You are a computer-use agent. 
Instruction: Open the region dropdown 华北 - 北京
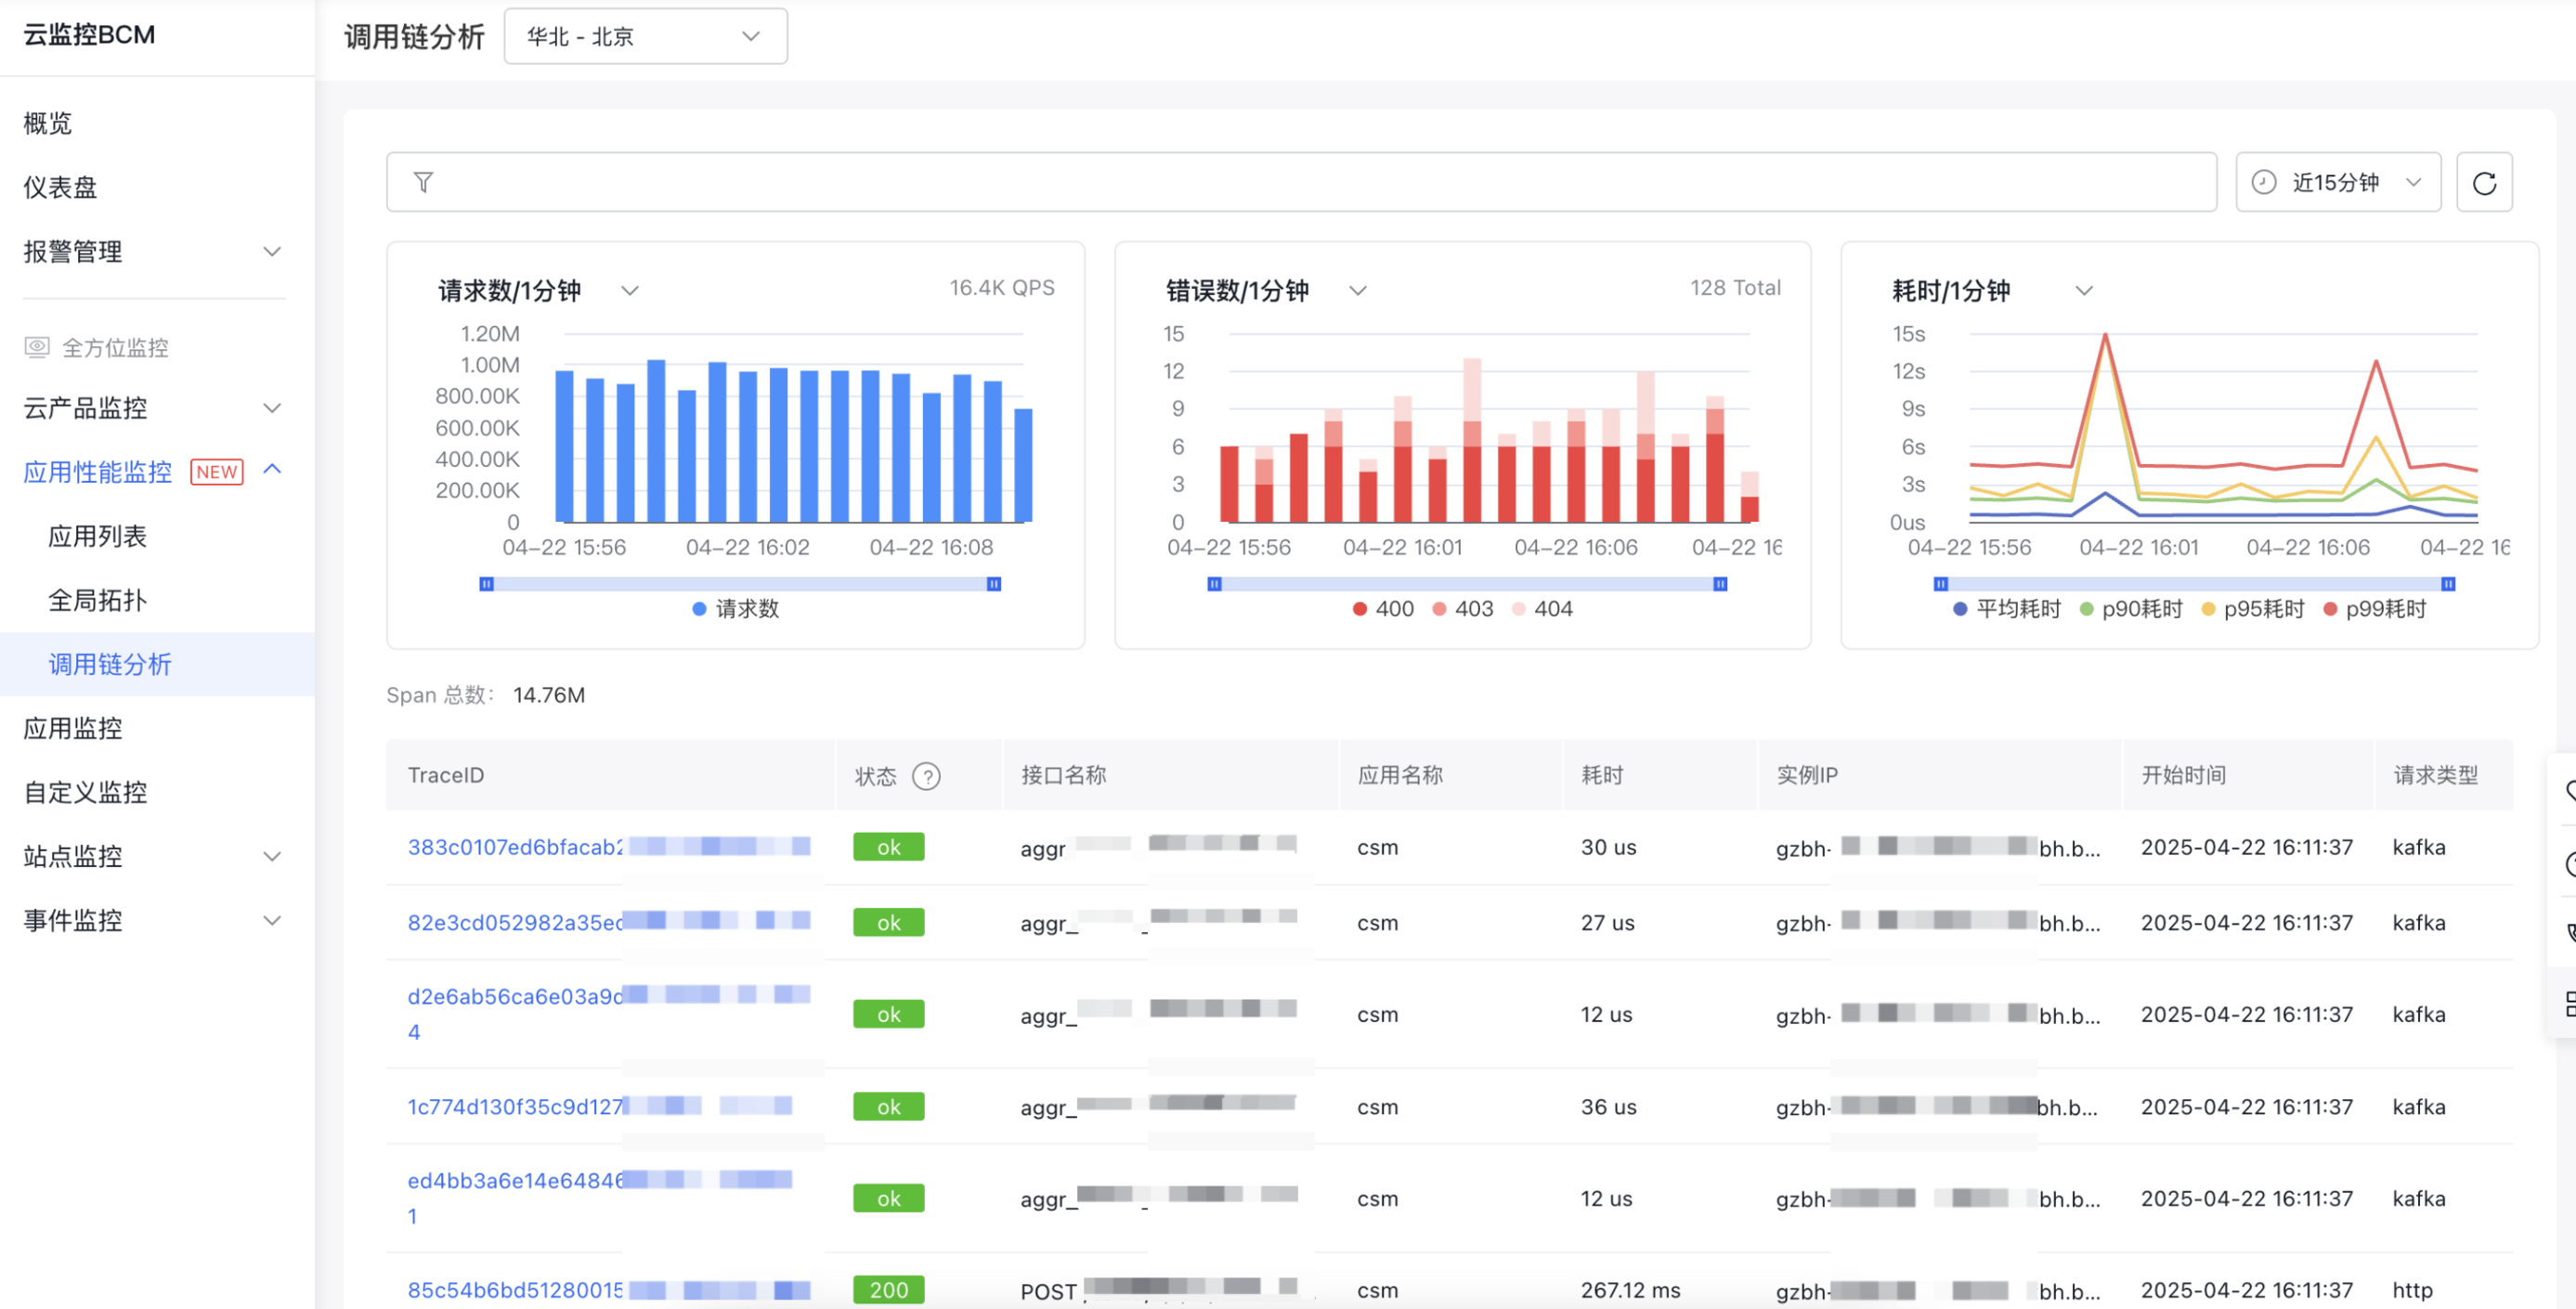pos(645,37)
